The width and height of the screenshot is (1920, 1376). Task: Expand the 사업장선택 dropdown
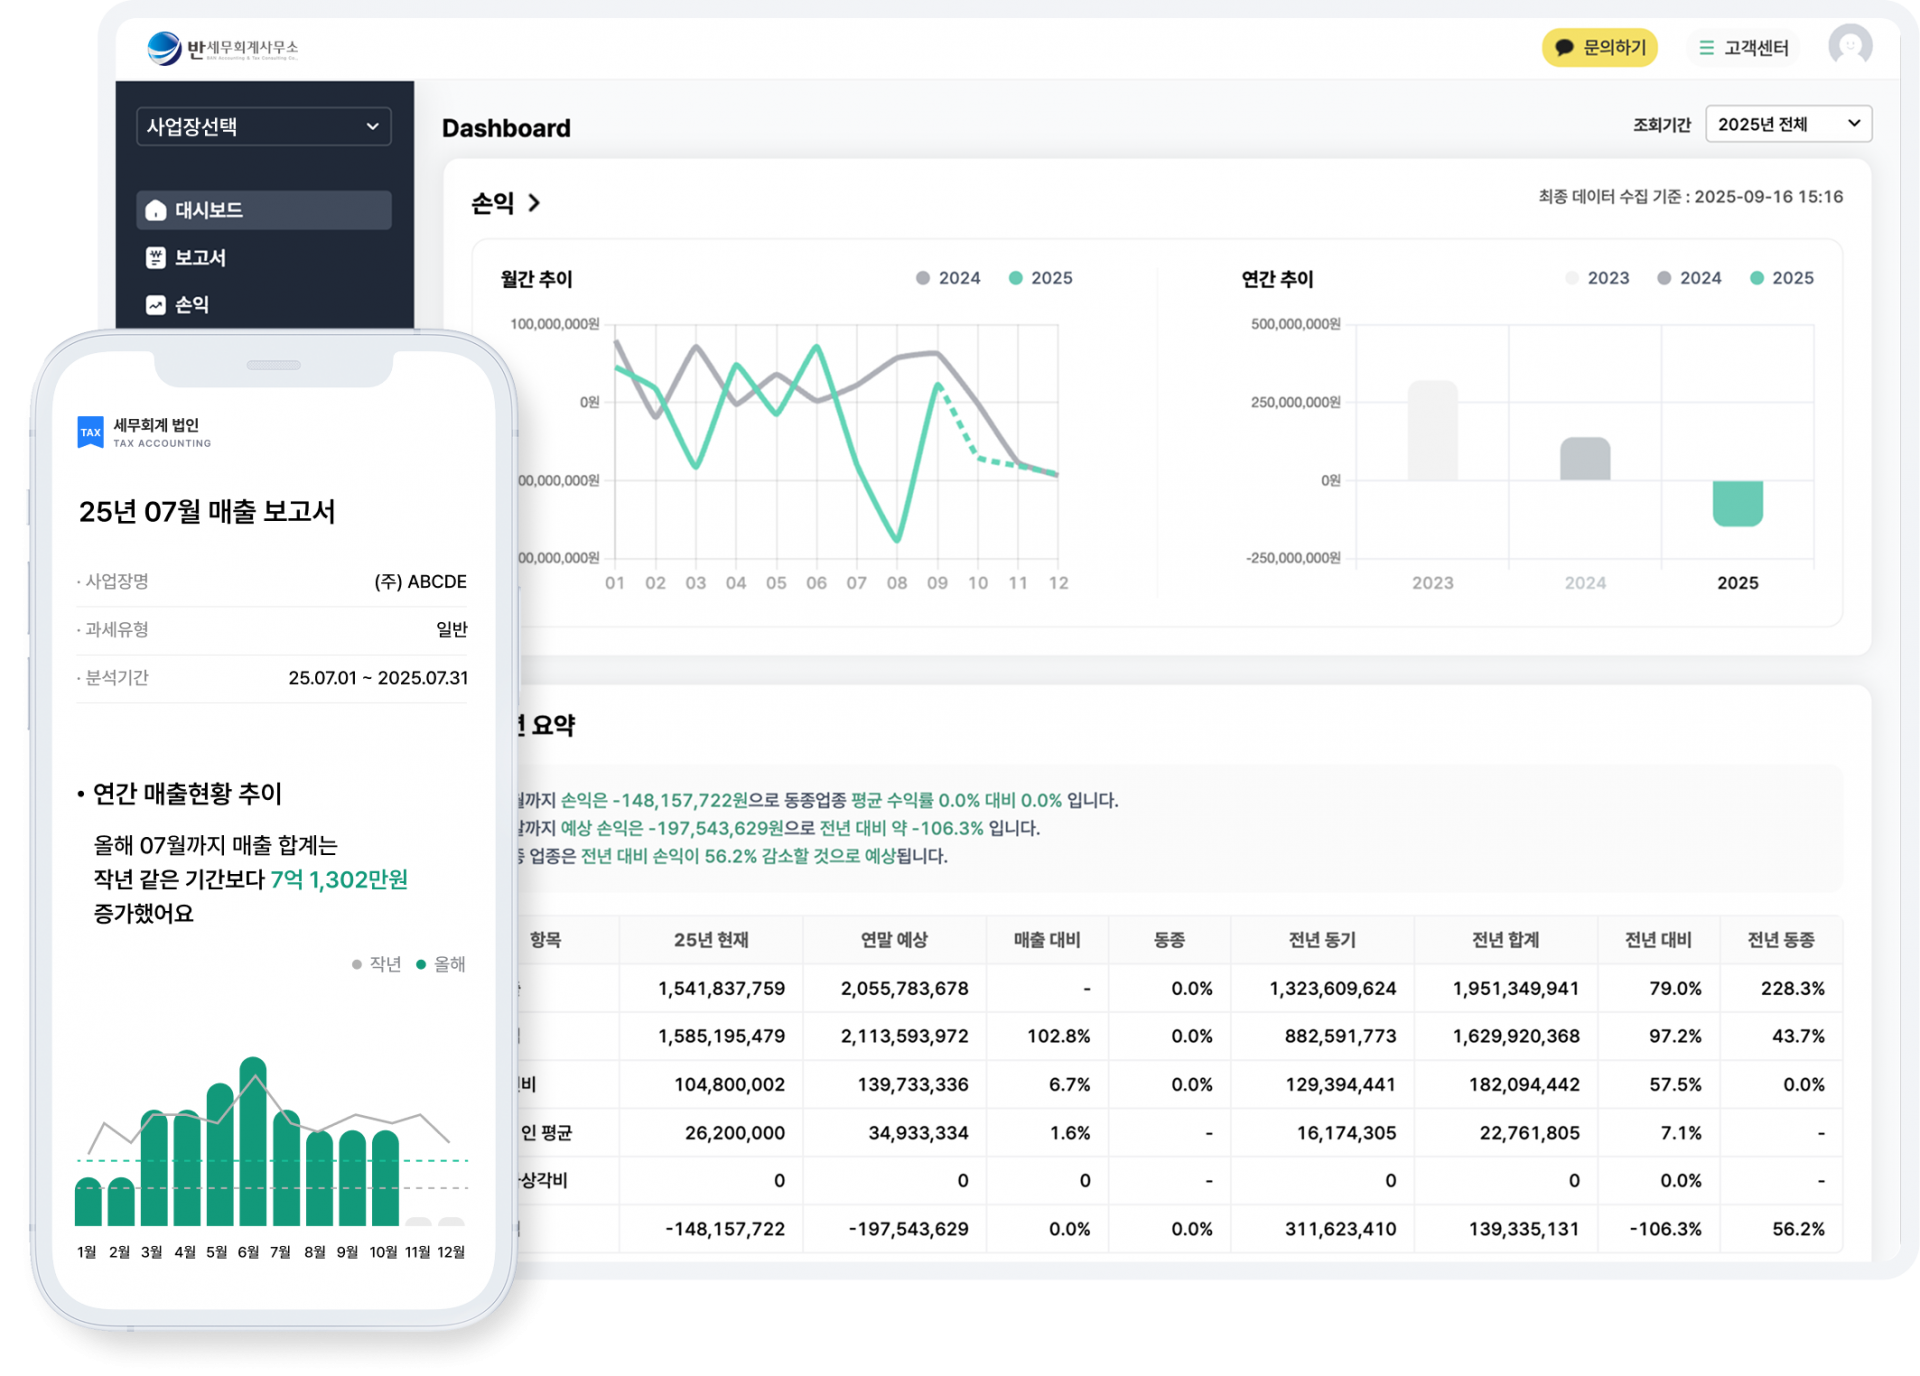(263, 126)
